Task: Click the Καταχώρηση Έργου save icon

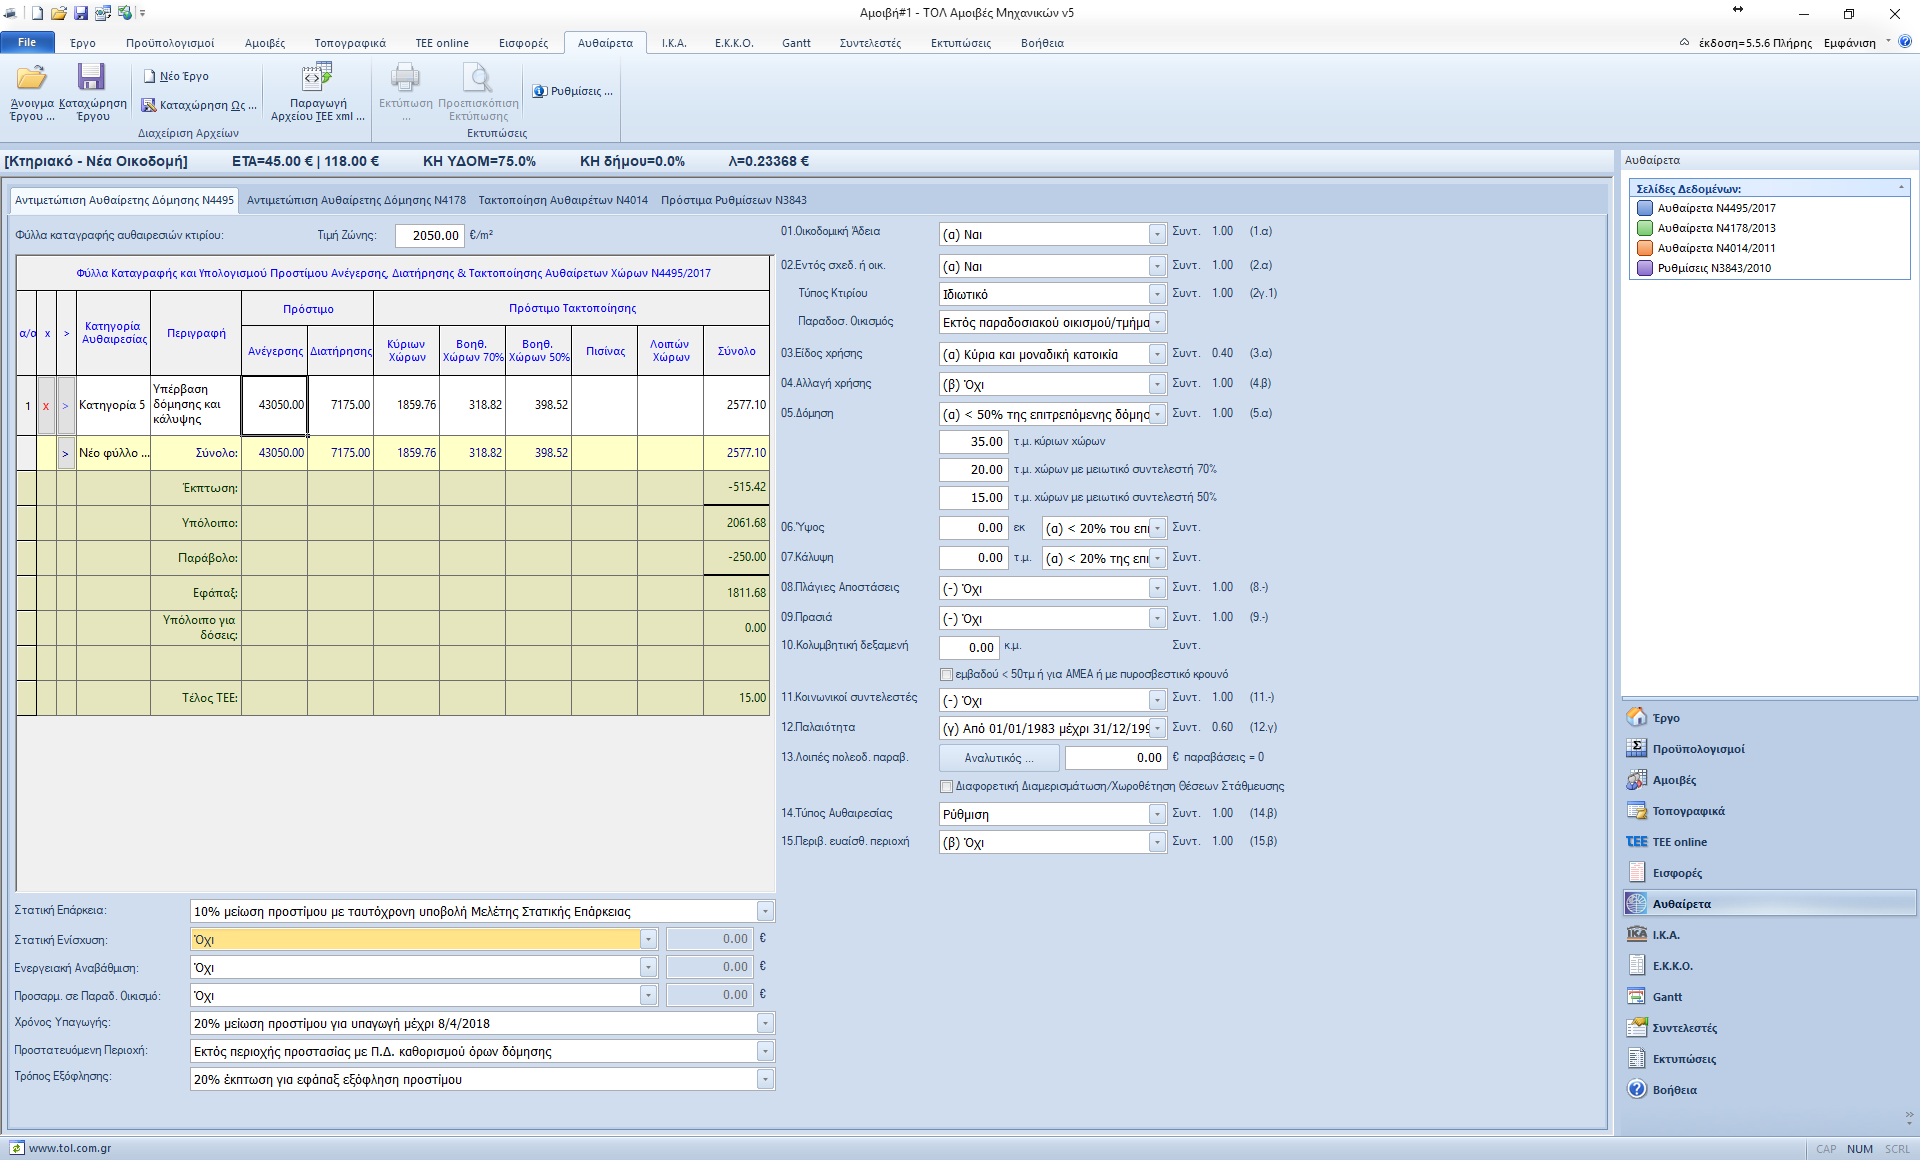Action: point(92,78)
